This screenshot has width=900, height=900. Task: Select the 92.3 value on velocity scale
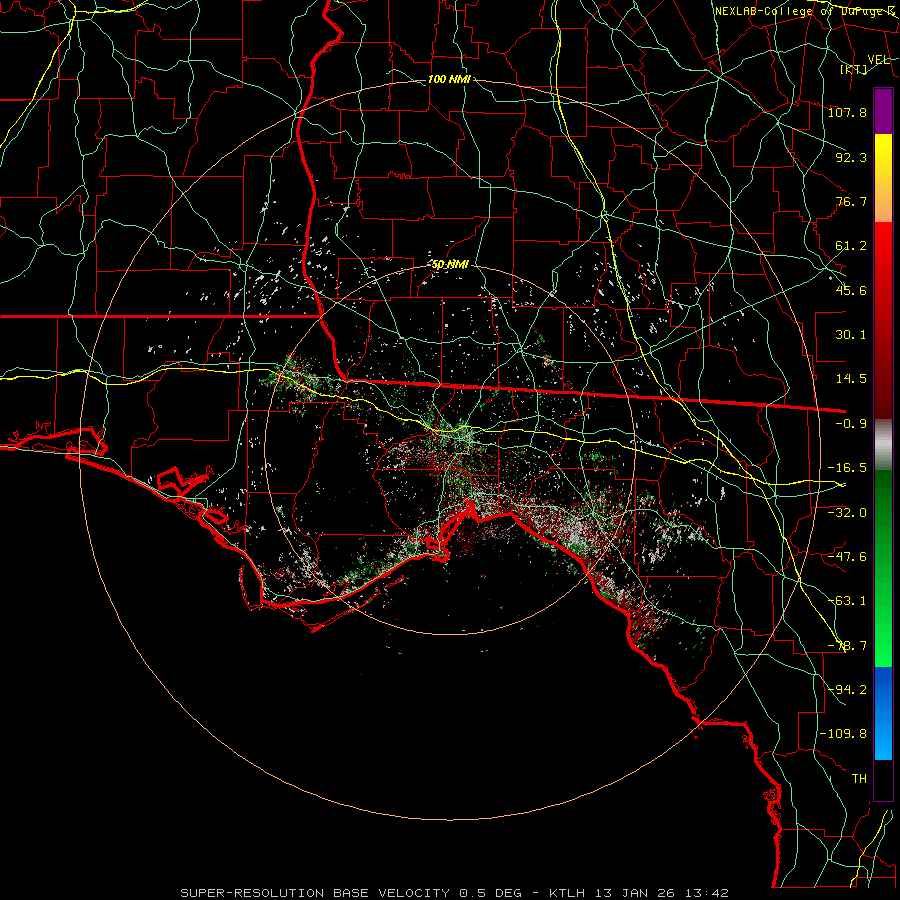pos(851,157)
